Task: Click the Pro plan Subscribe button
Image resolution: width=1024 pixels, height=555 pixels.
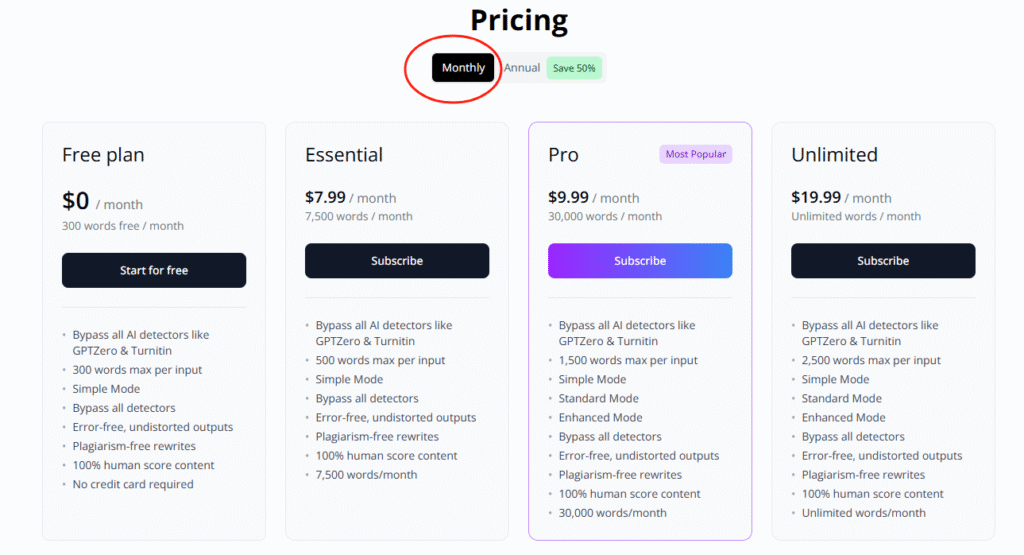Action: point(640,261)
